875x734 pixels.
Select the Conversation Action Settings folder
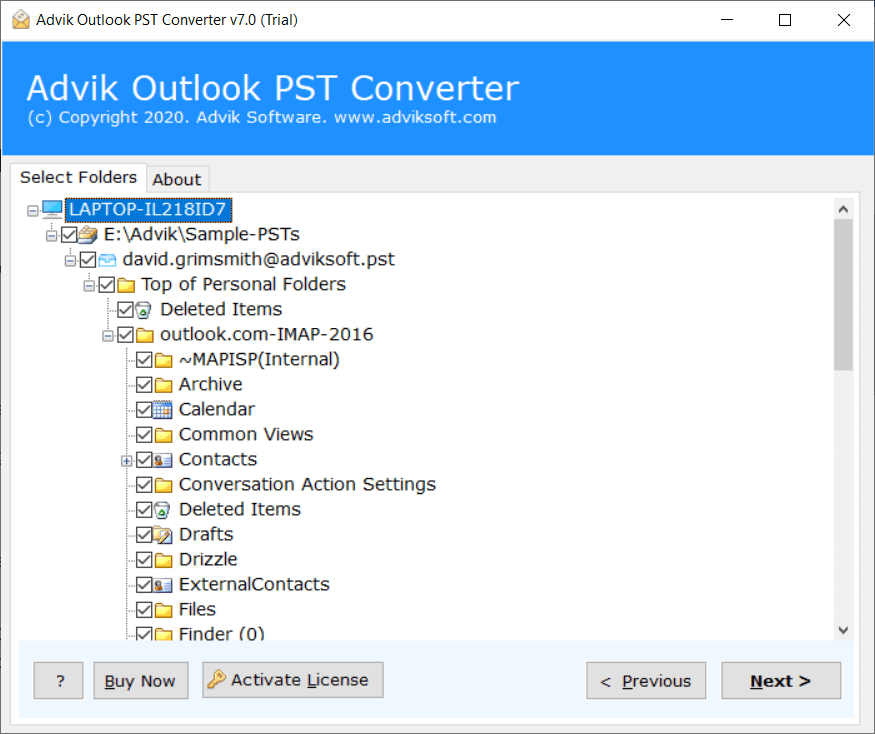click(x=306, y=484)
